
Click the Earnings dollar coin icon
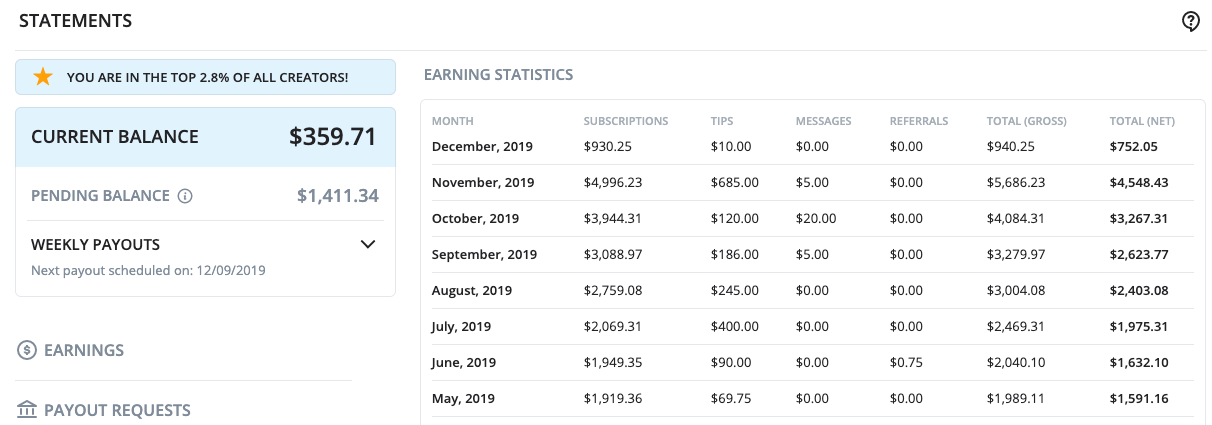(27, 350)
